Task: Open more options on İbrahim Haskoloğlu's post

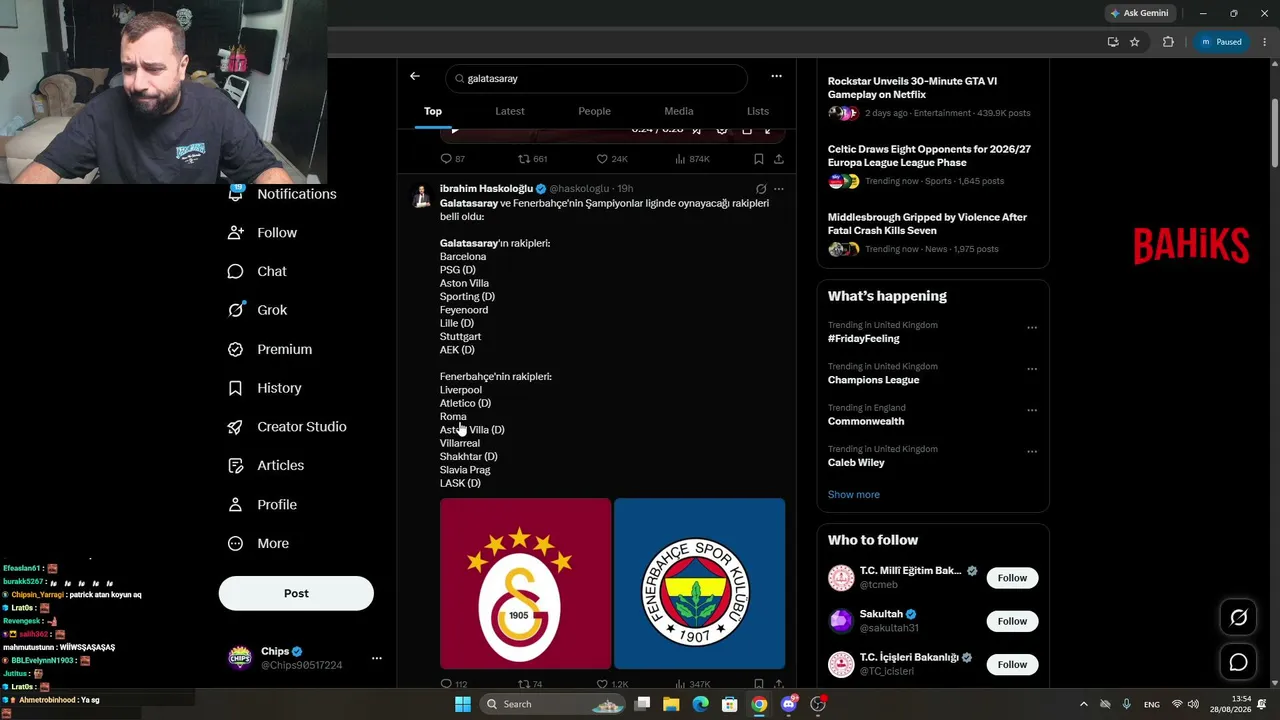Action: point(779,189)
